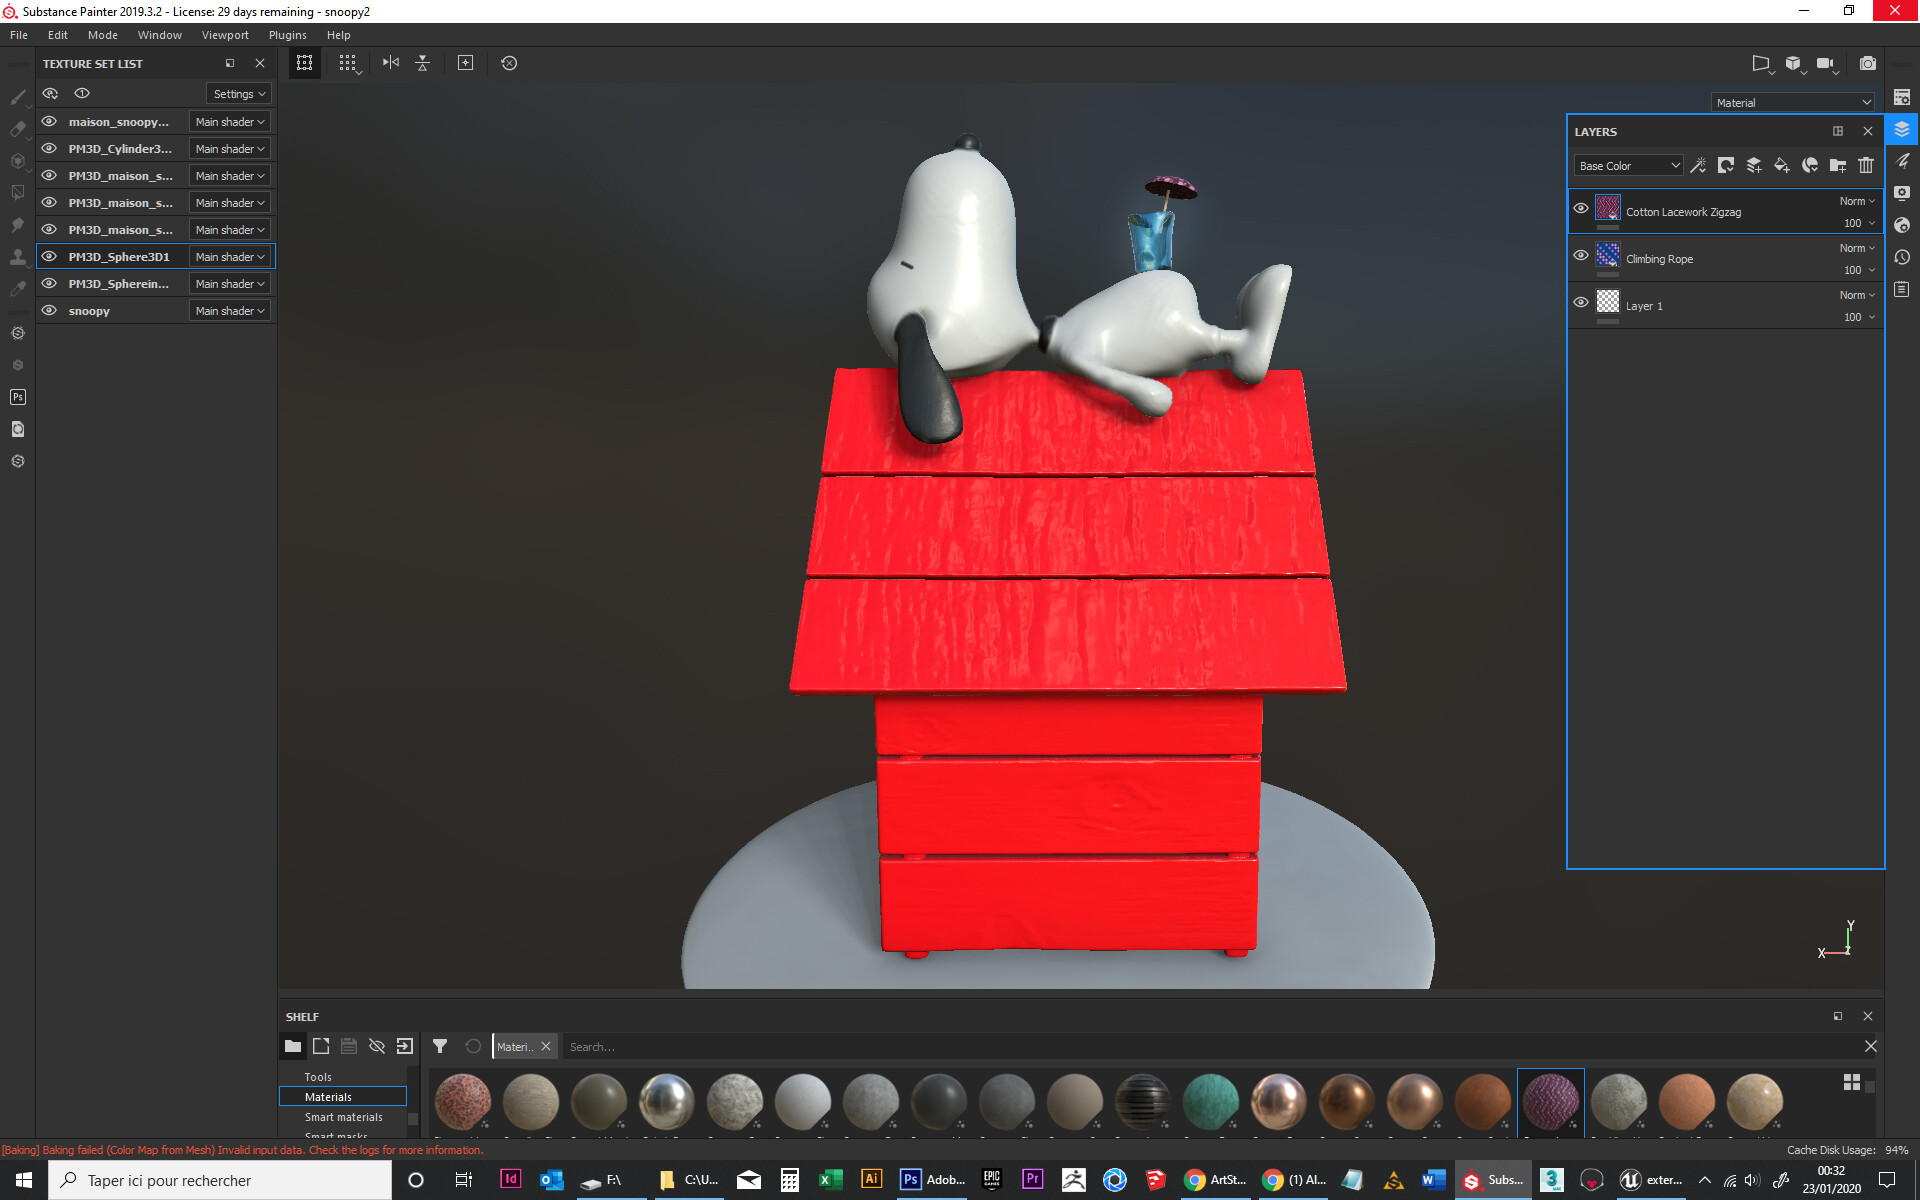Toggle visibility of the snoopy texture set
The height and width of the screenshot is (1200, 1920).
tap(49, 310)
